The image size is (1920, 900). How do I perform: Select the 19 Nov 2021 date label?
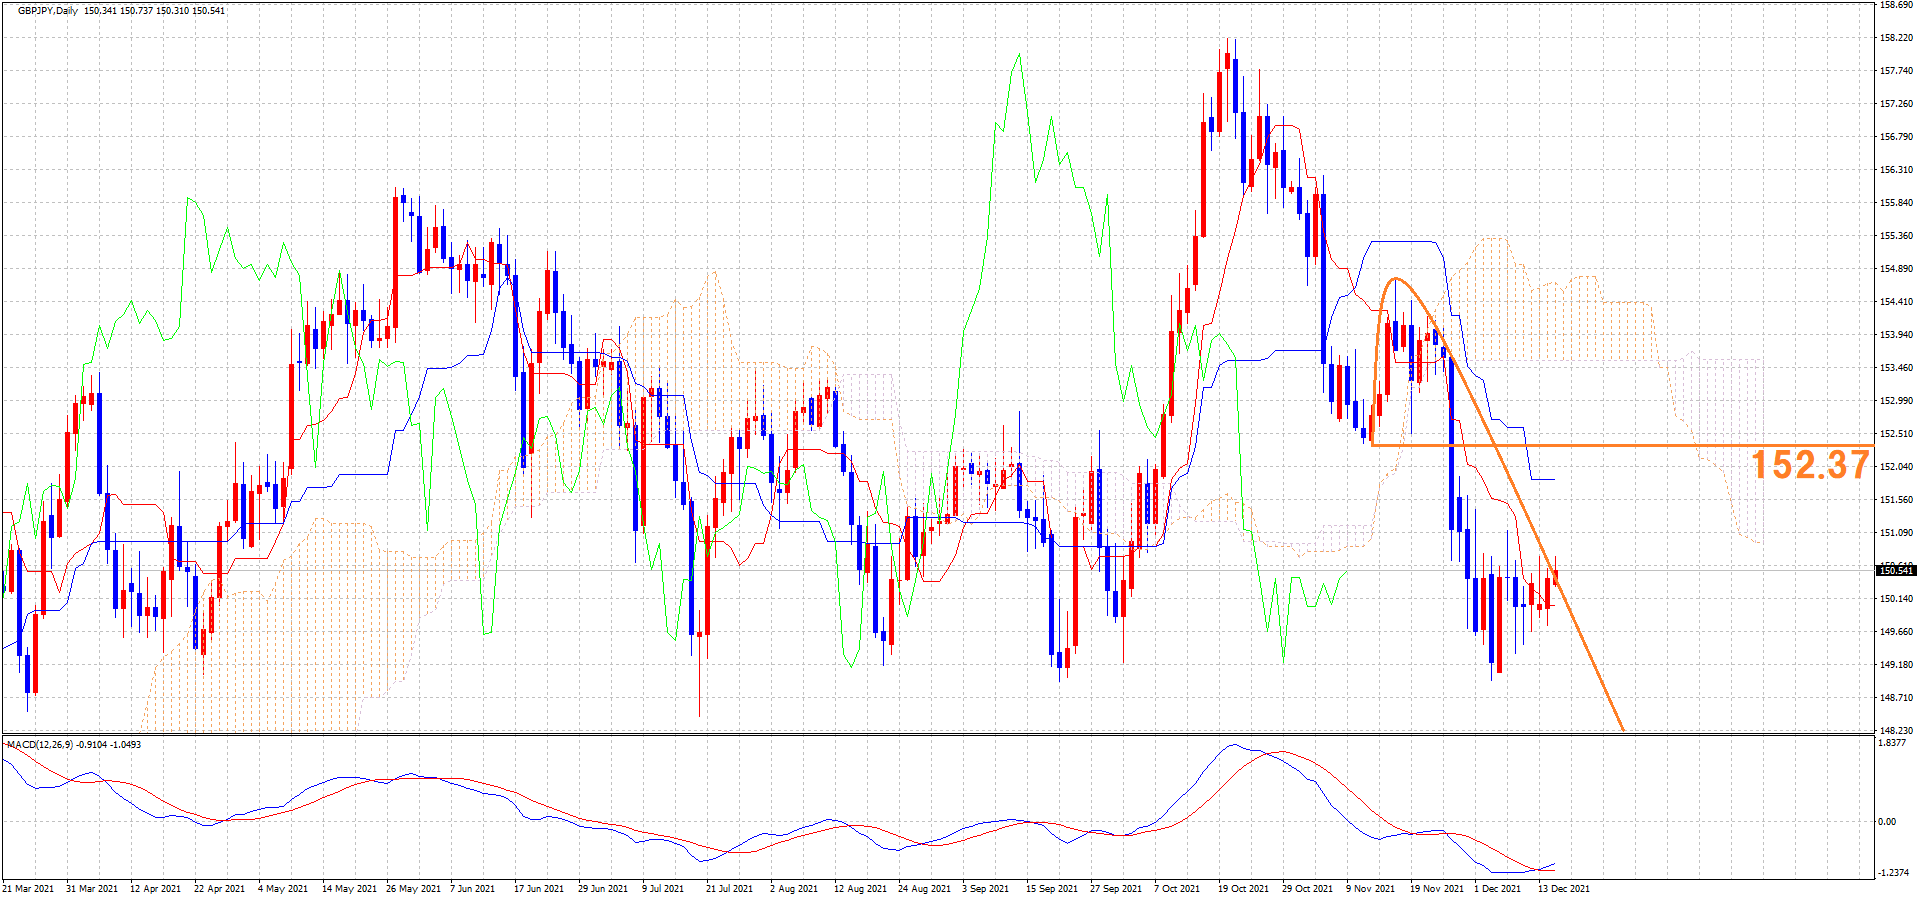coord(1436,889)
